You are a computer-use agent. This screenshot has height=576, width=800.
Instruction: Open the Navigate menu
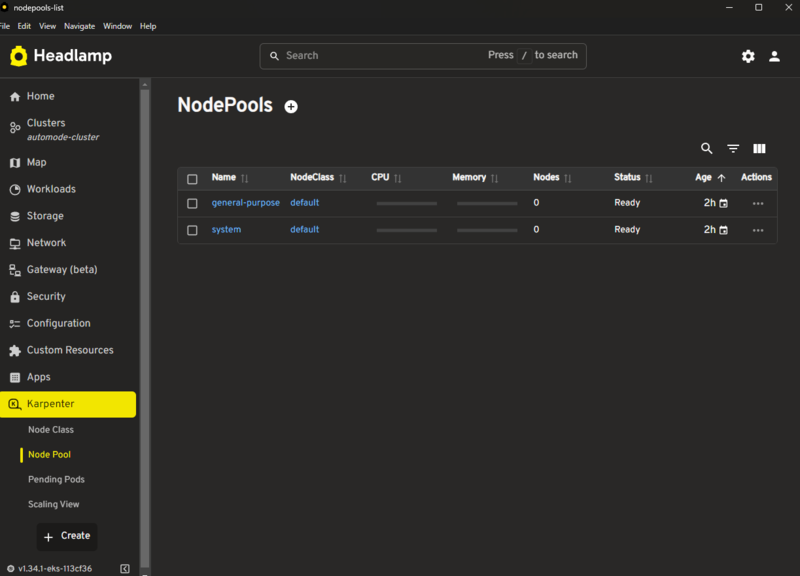(x=80, y=26)
